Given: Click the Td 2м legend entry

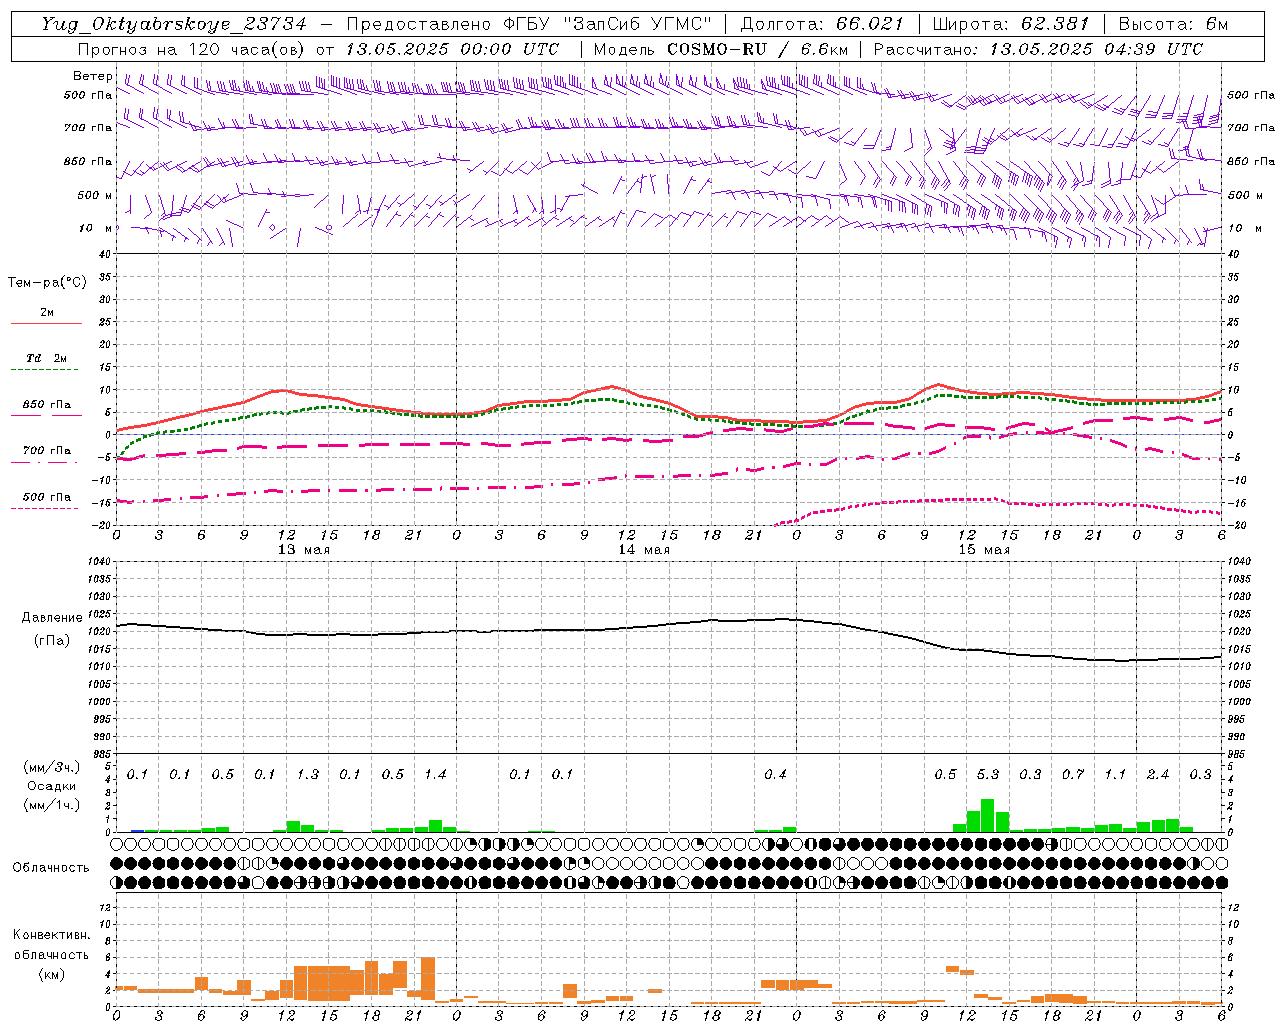Looking at the screenshot, I should [x=46, y=358].
